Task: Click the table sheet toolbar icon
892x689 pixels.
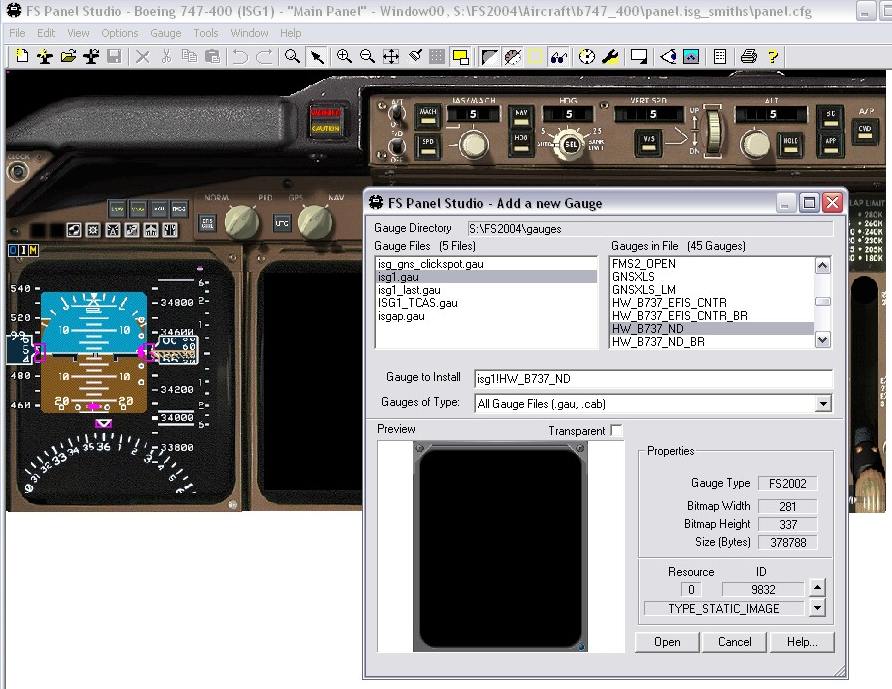Action: pyautogui.click(x=720, y=56)
